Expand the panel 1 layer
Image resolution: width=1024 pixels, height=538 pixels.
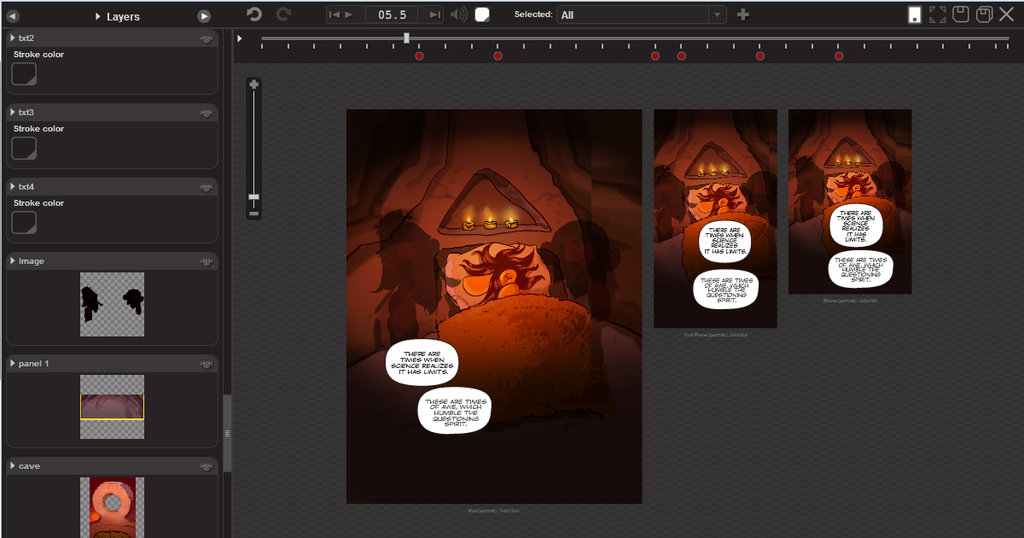(x=12, y=364)
